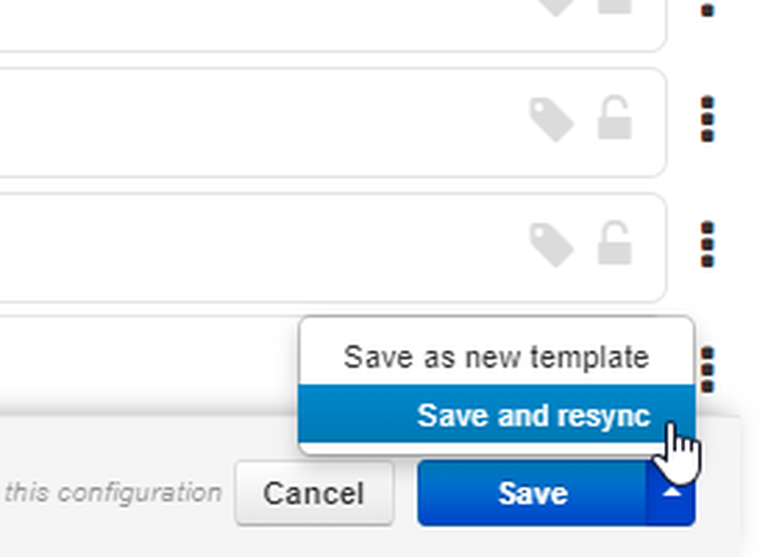The image size is (768, 557).
Task: Click the tag icon in the upper full row
Action: click(552, 120)
